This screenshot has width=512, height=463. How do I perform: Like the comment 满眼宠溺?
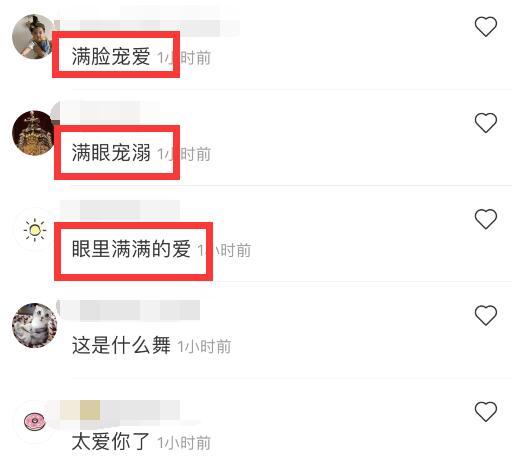[486, 123]
